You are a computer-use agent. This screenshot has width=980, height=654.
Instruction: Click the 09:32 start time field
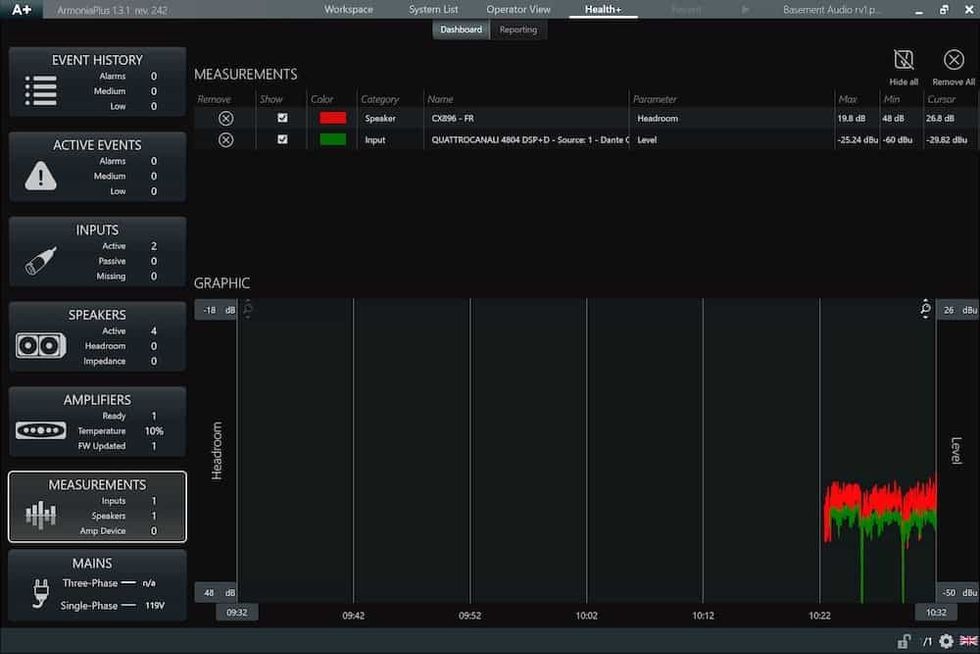click(237, 612)
